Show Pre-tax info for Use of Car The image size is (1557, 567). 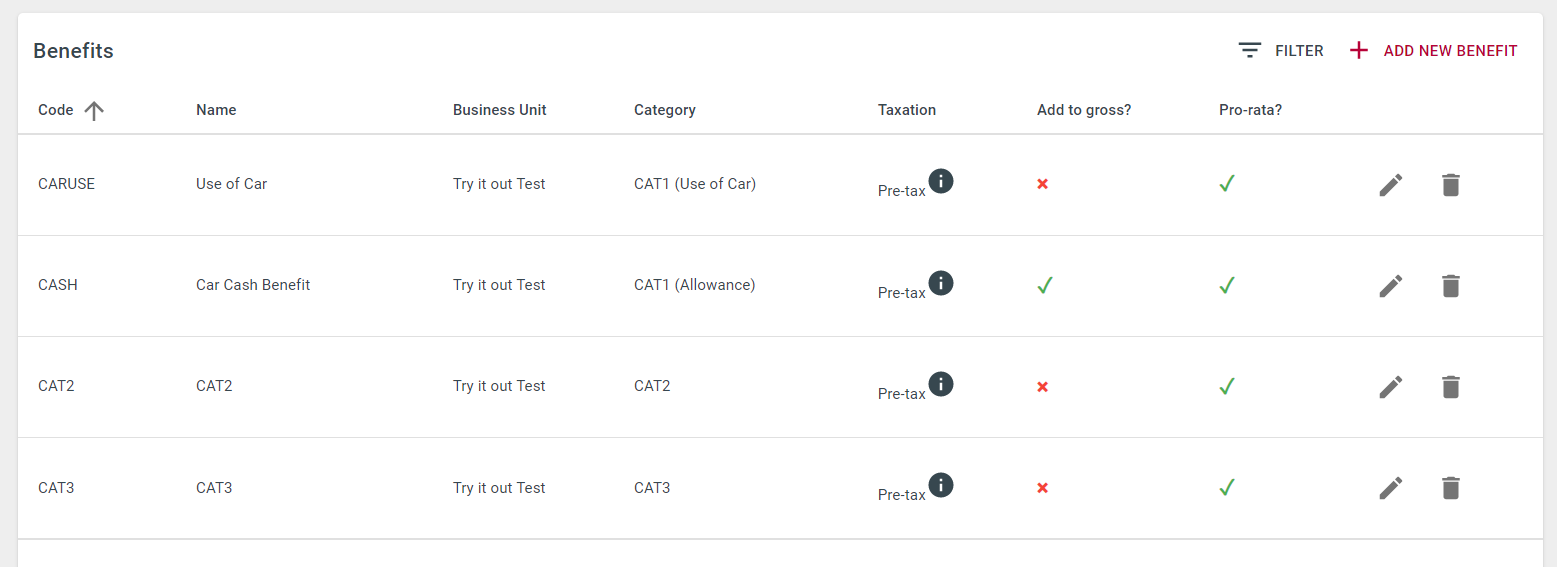tap(941, 181)
